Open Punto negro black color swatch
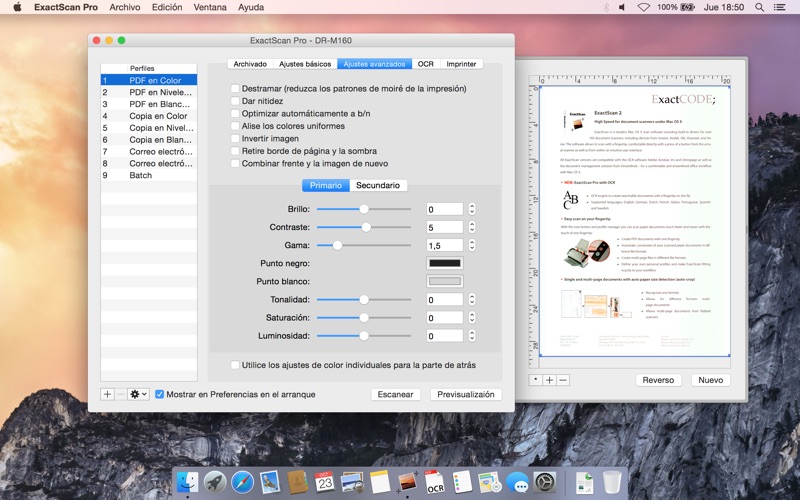This screenshot has width=800, height=500. (445, 263)
